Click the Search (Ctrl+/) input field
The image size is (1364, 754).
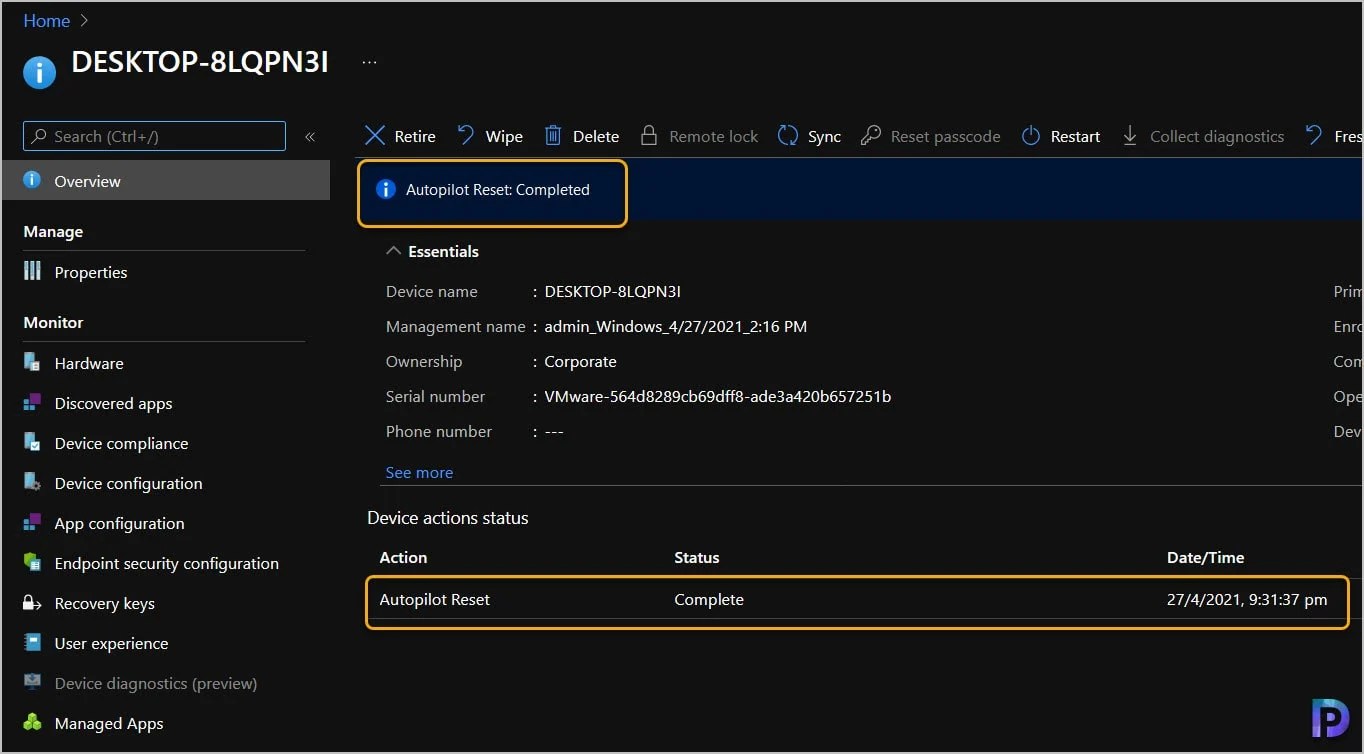(x=155, y=136)
